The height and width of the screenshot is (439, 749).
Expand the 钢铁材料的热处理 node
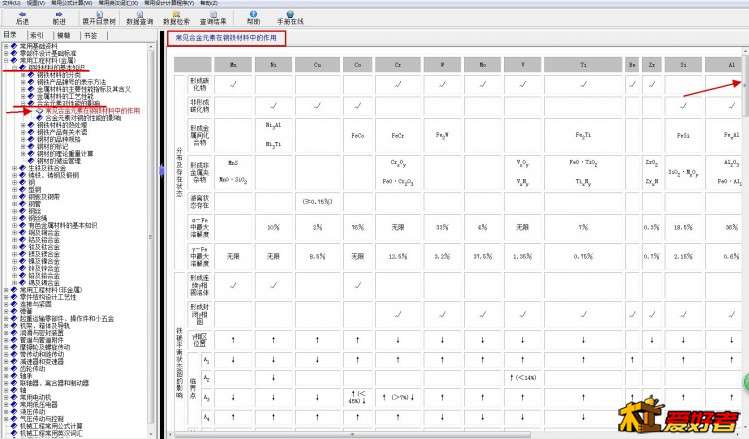point(23,125)
